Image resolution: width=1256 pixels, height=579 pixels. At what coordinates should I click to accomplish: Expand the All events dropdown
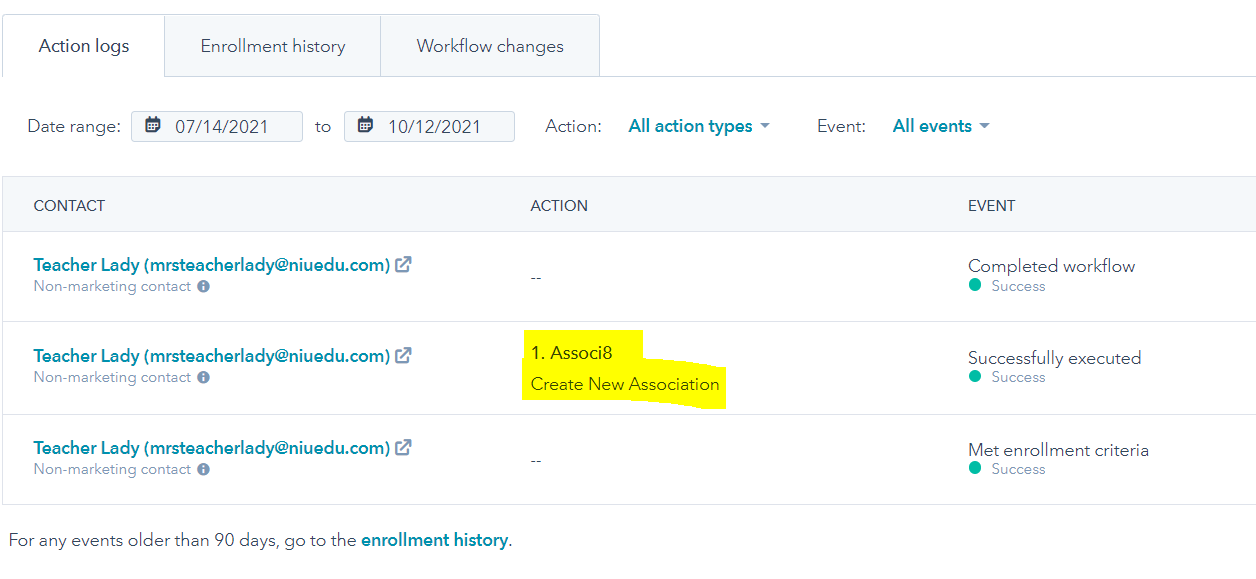(x=940, y=126)
